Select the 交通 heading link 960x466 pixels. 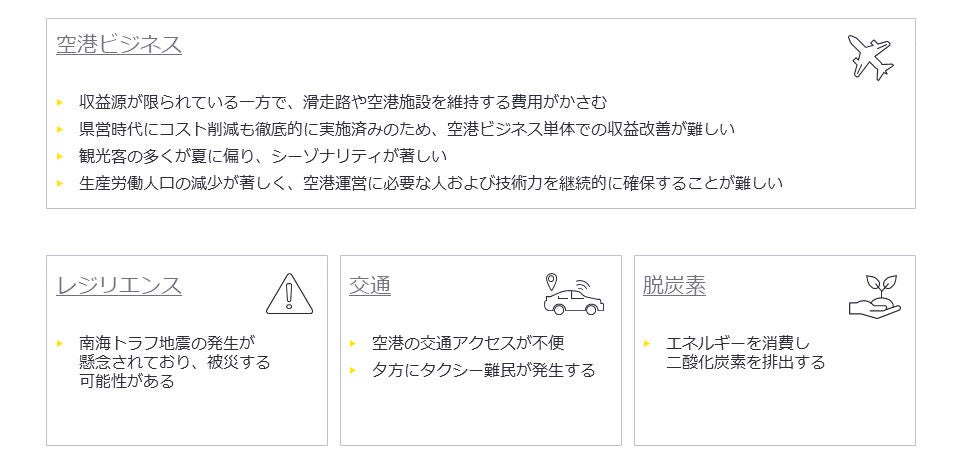tap(370, 286)
